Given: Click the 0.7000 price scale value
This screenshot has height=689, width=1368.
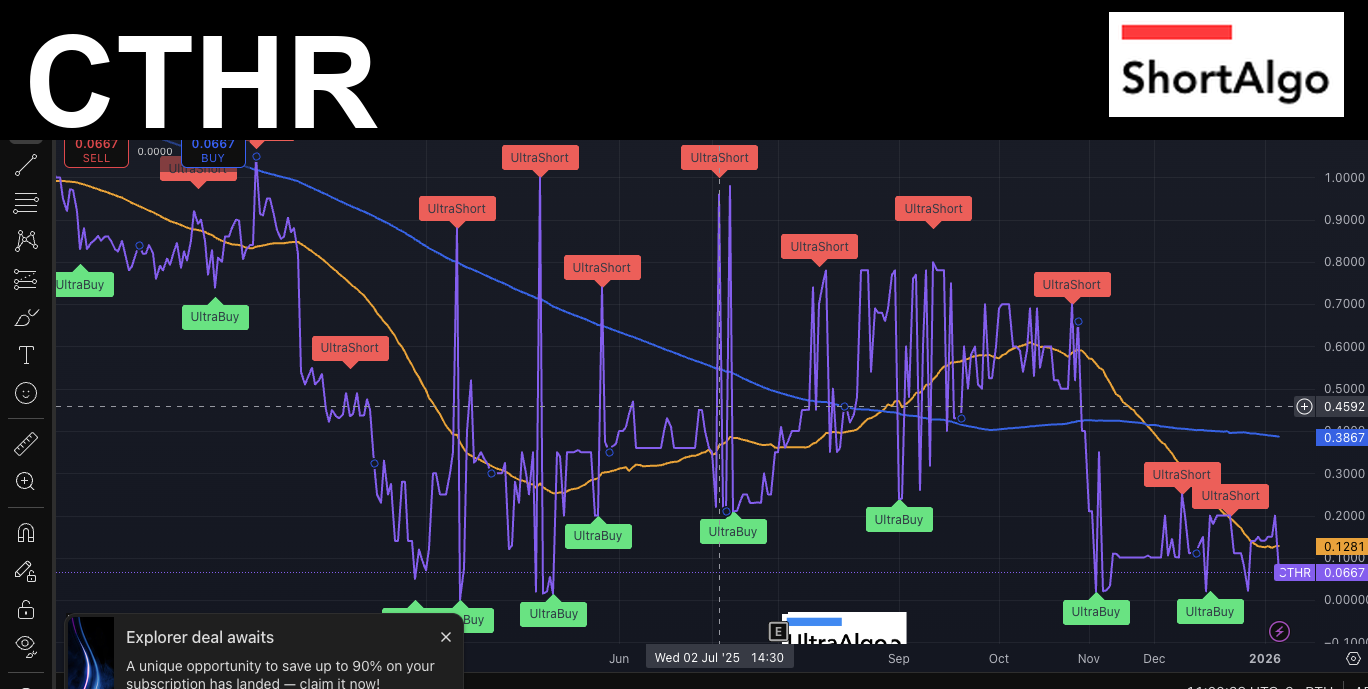Looking at the screenshot, I should 1344,304.
